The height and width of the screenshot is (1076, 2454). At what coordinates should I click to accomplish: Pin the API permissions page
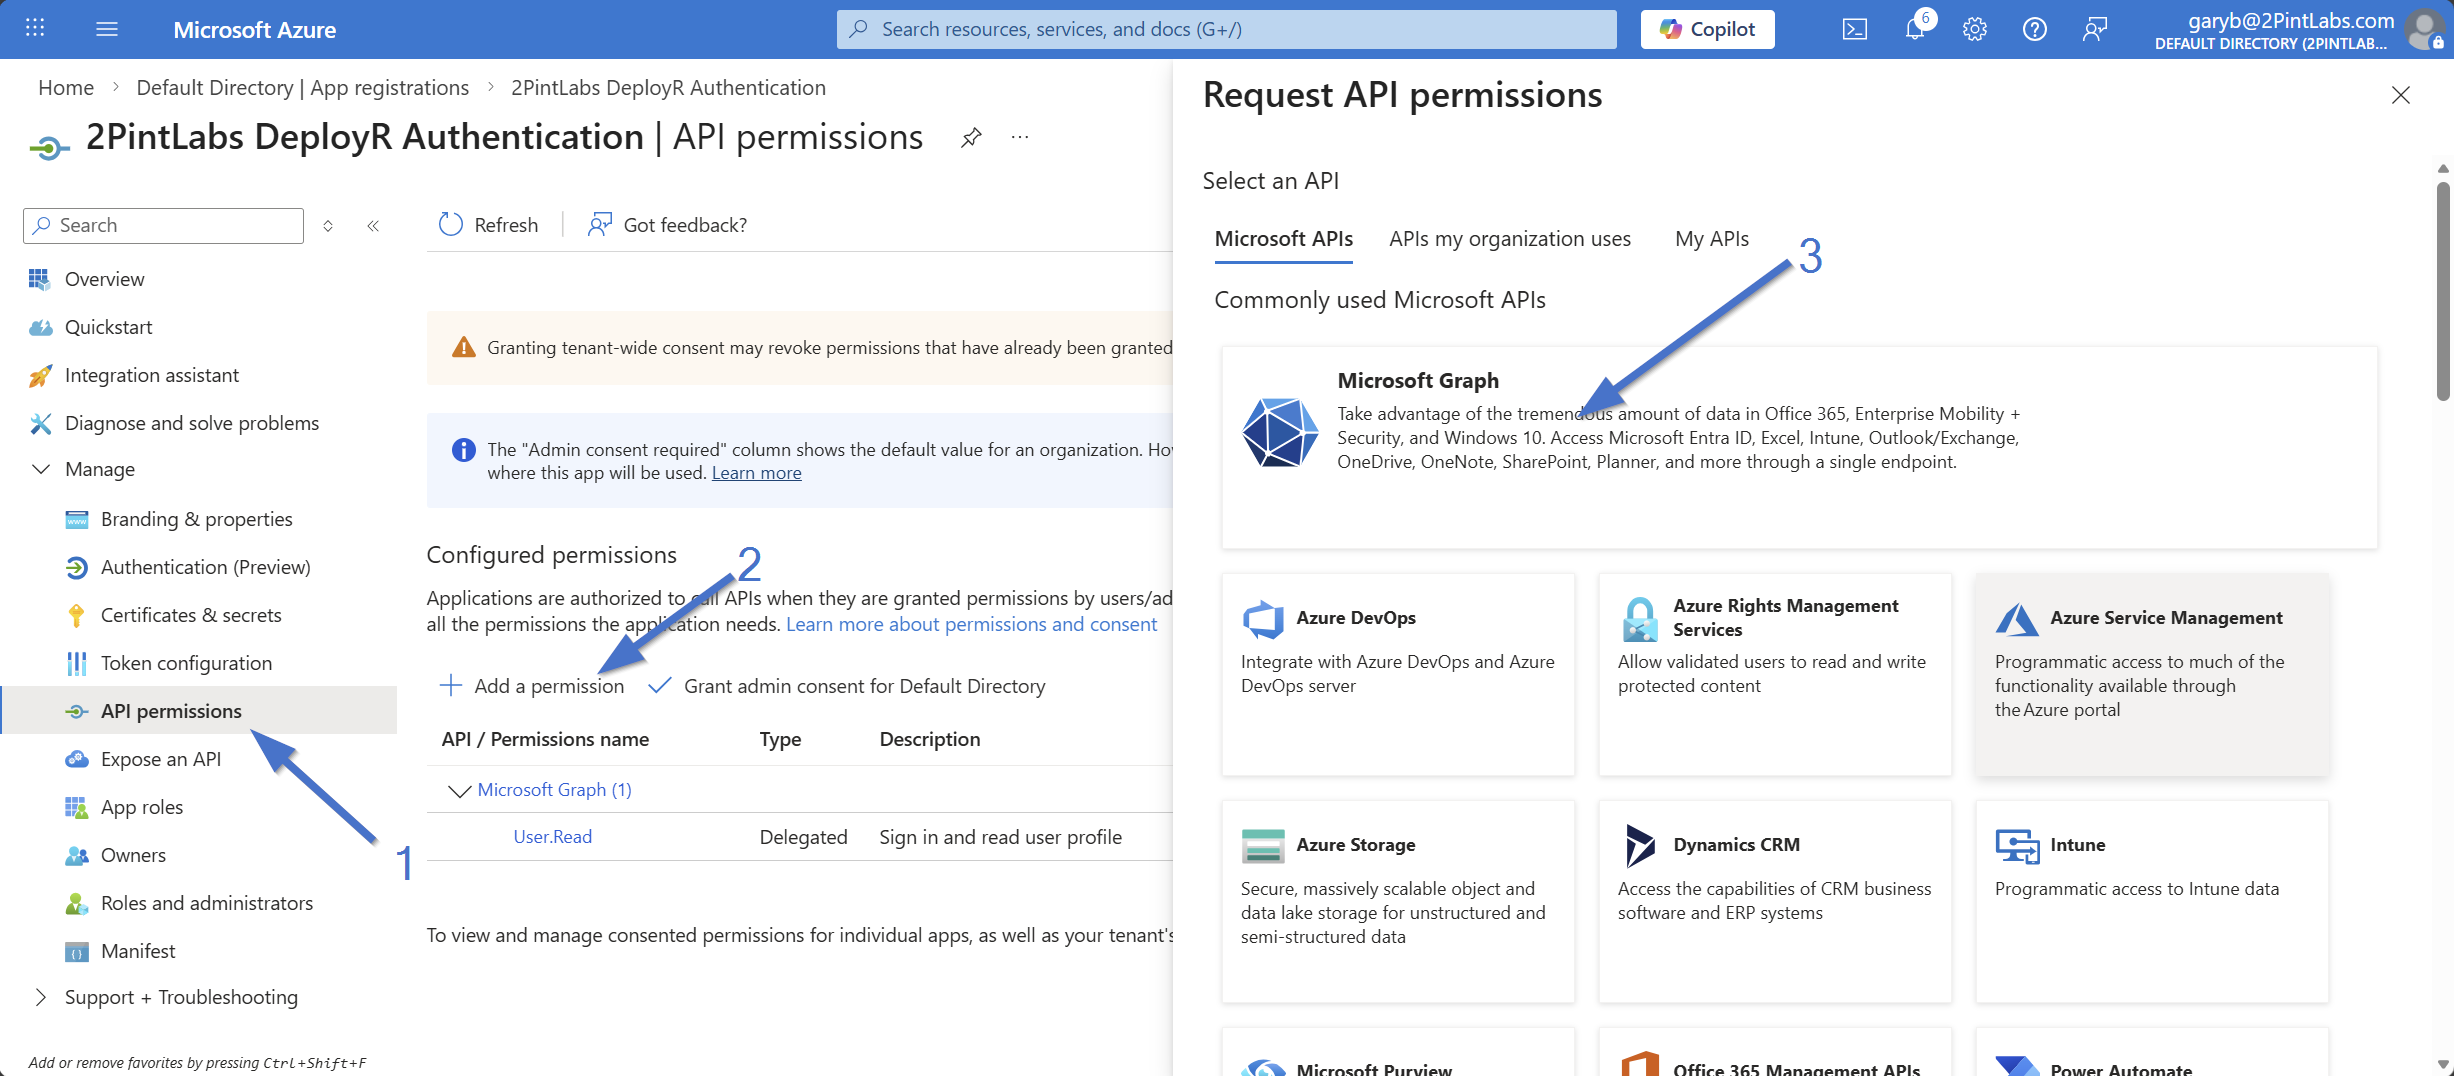[970, 138]
